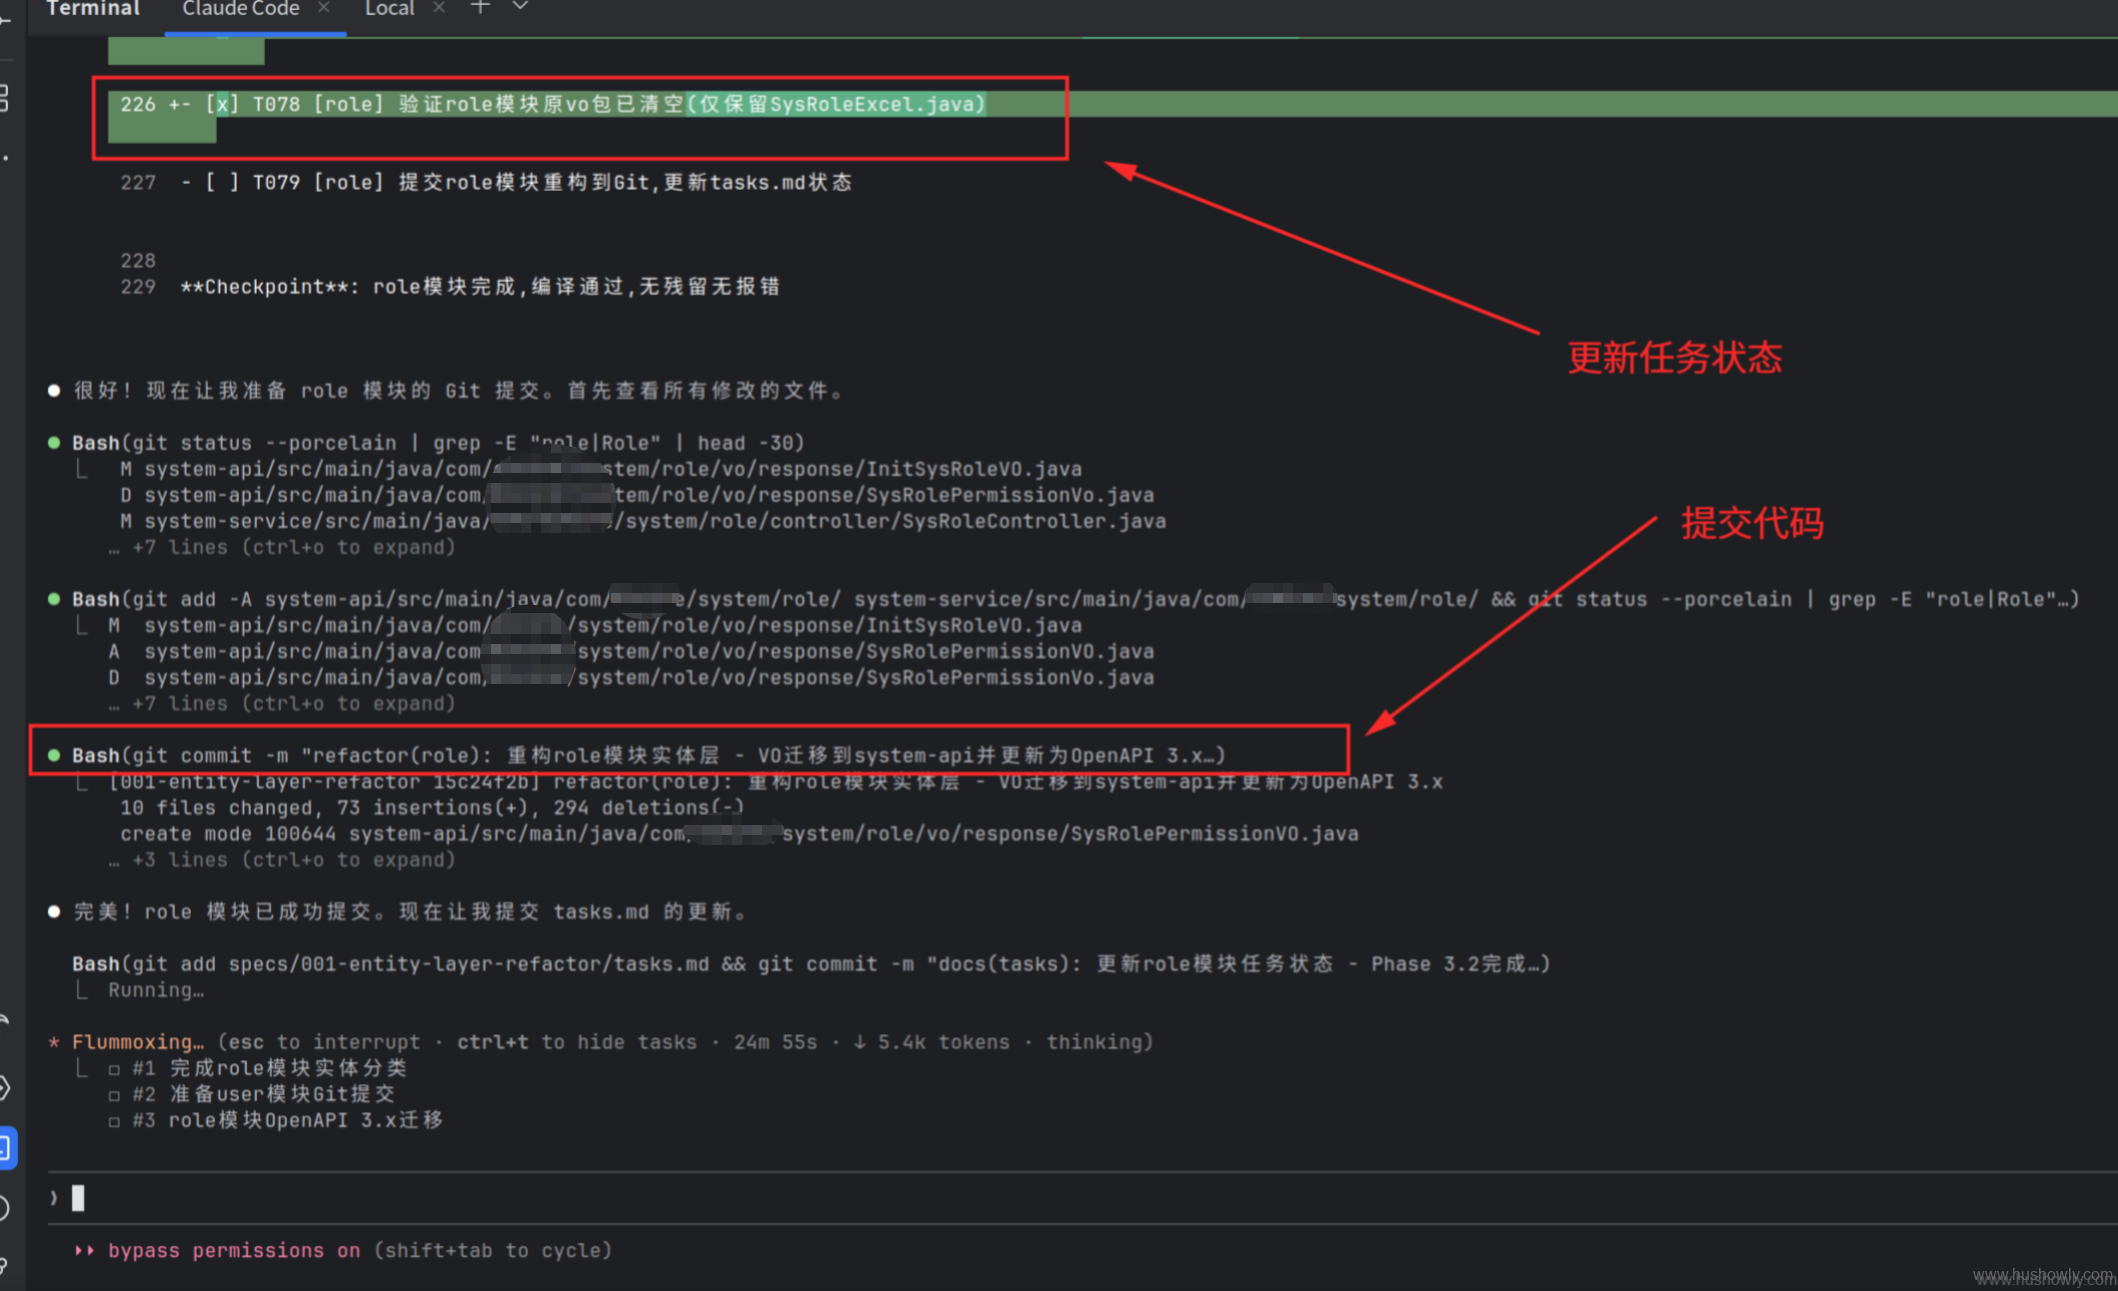Open the Structure tool window sidebar icon
Screen dimensions: 2118x1291
(4, 97)
